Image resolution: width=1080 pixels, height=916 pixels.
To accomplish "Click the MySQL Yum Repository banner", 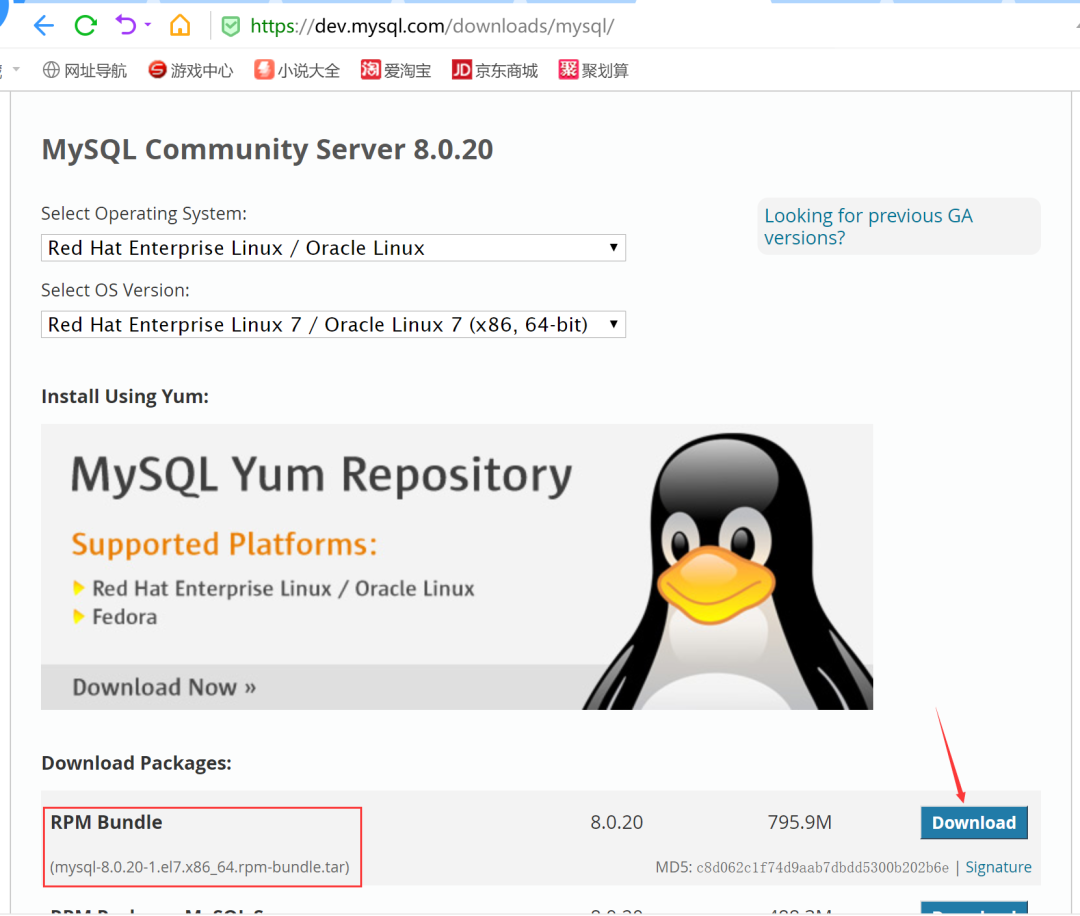I will pos(457,566).
